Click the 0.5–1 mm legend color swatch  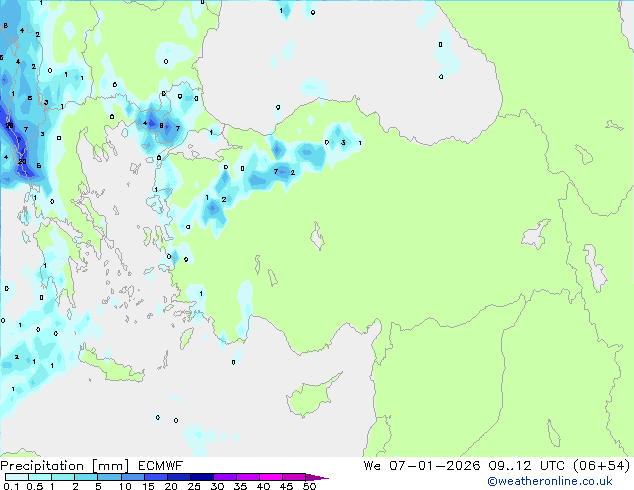[40, 477]
